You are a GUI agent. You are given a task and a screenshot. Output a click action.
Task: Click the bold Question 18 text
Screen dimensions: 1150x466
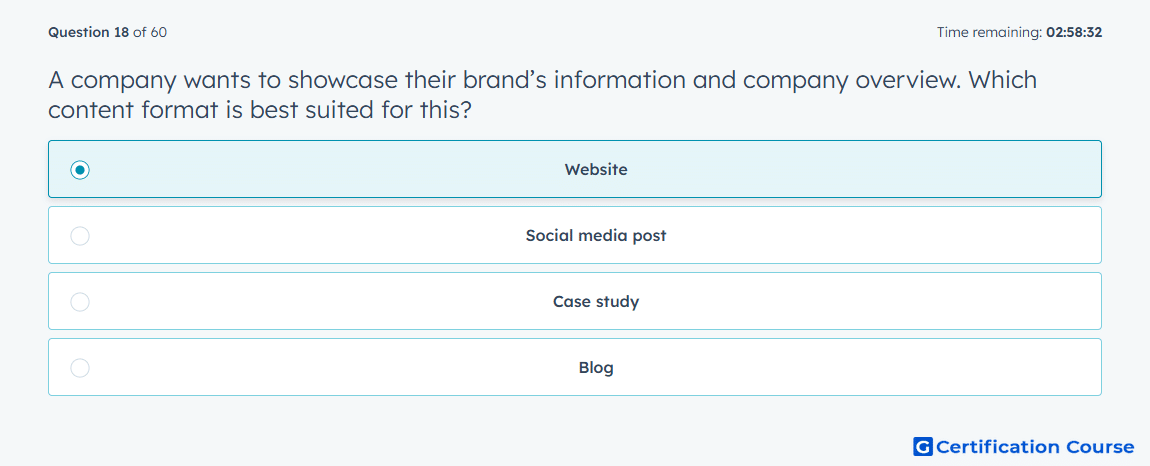(x=89, y=32)
